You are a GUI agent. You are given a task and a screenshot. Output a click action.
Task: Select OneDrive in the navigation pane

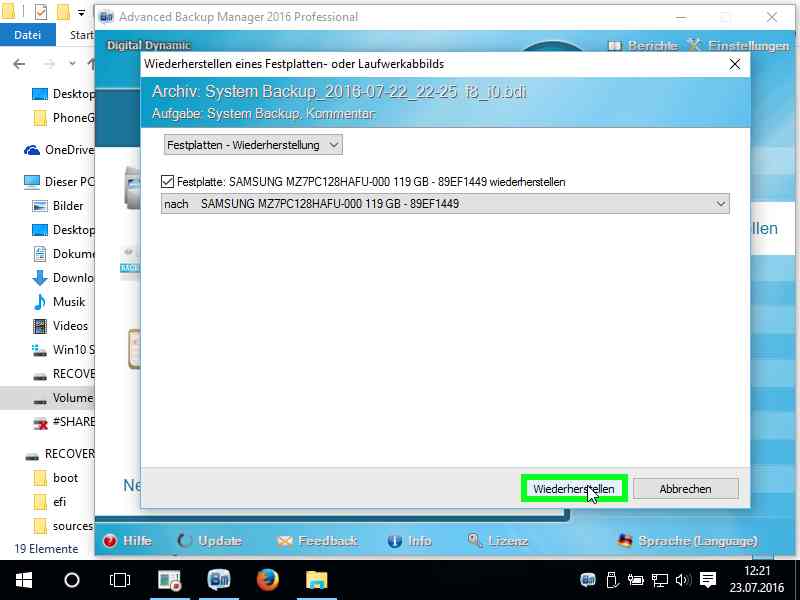click(59, 149)
